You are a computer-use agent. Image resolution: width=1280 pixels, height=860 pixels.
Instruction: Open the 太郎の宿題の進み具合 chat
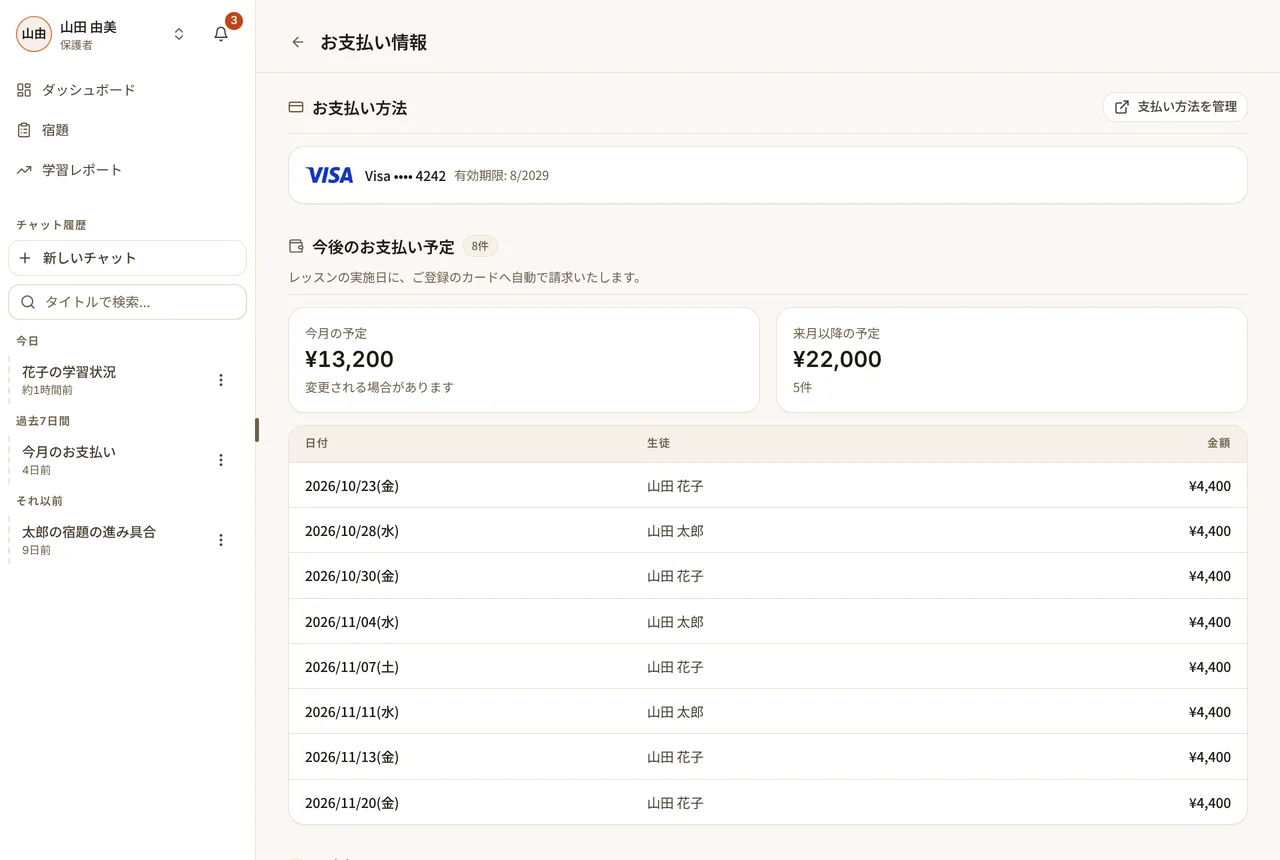coord(110,540)
